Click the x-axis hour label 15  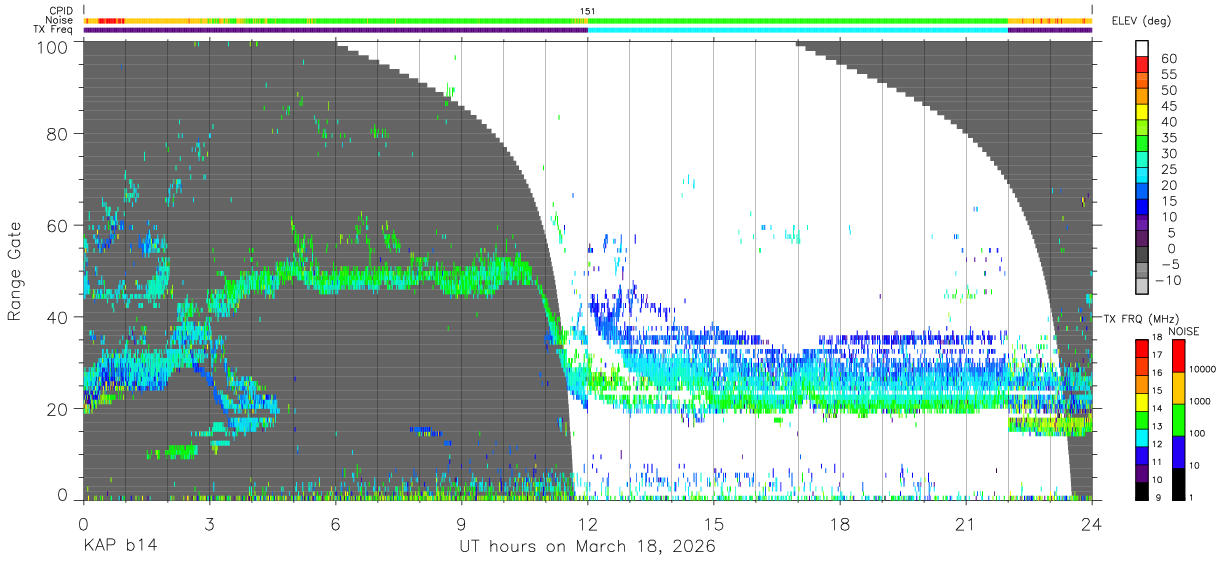pos(713,524)
